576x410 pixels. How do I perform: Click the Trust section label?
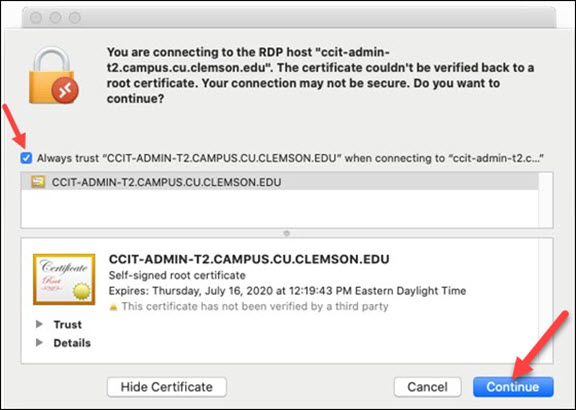68,324
